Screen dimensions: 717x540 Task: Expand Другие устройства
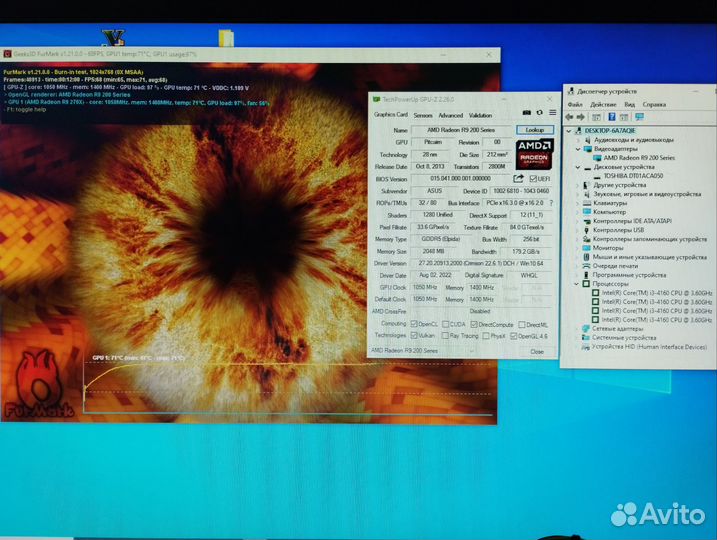[578, 185]
